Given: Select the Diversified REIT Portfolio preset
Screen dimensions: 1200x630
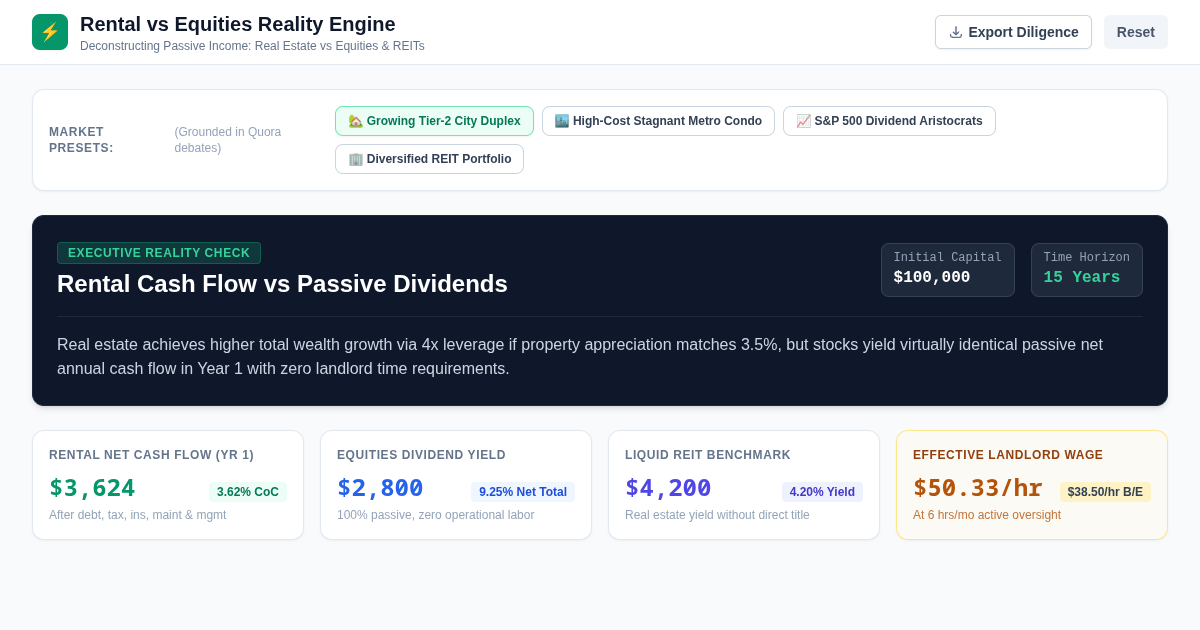Looking at the screenshot, I should [429, 159].
